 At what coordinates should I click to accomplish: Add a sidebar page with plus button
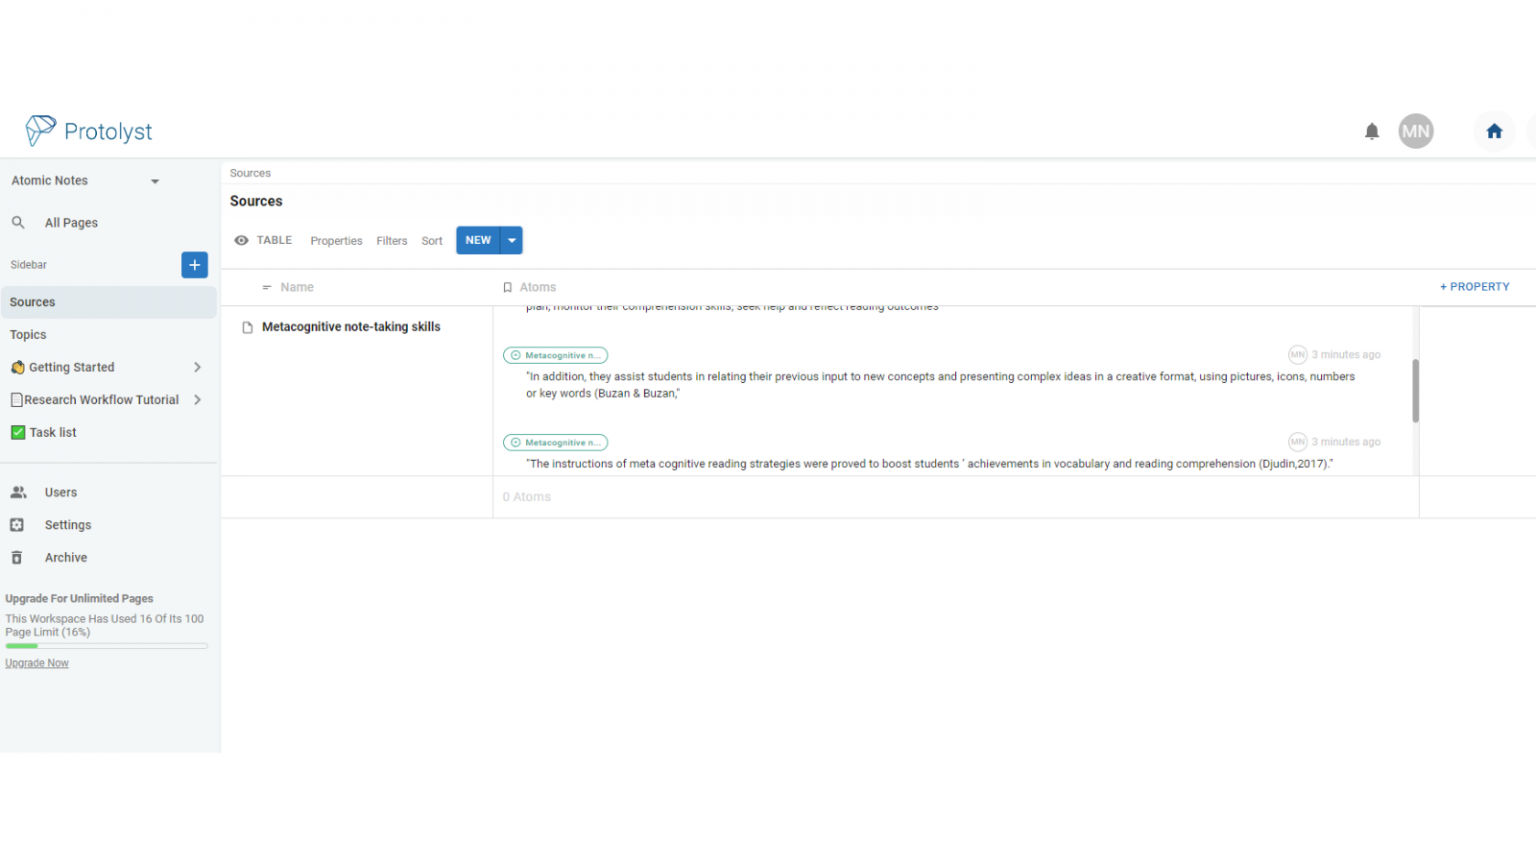tap(194, 265)
